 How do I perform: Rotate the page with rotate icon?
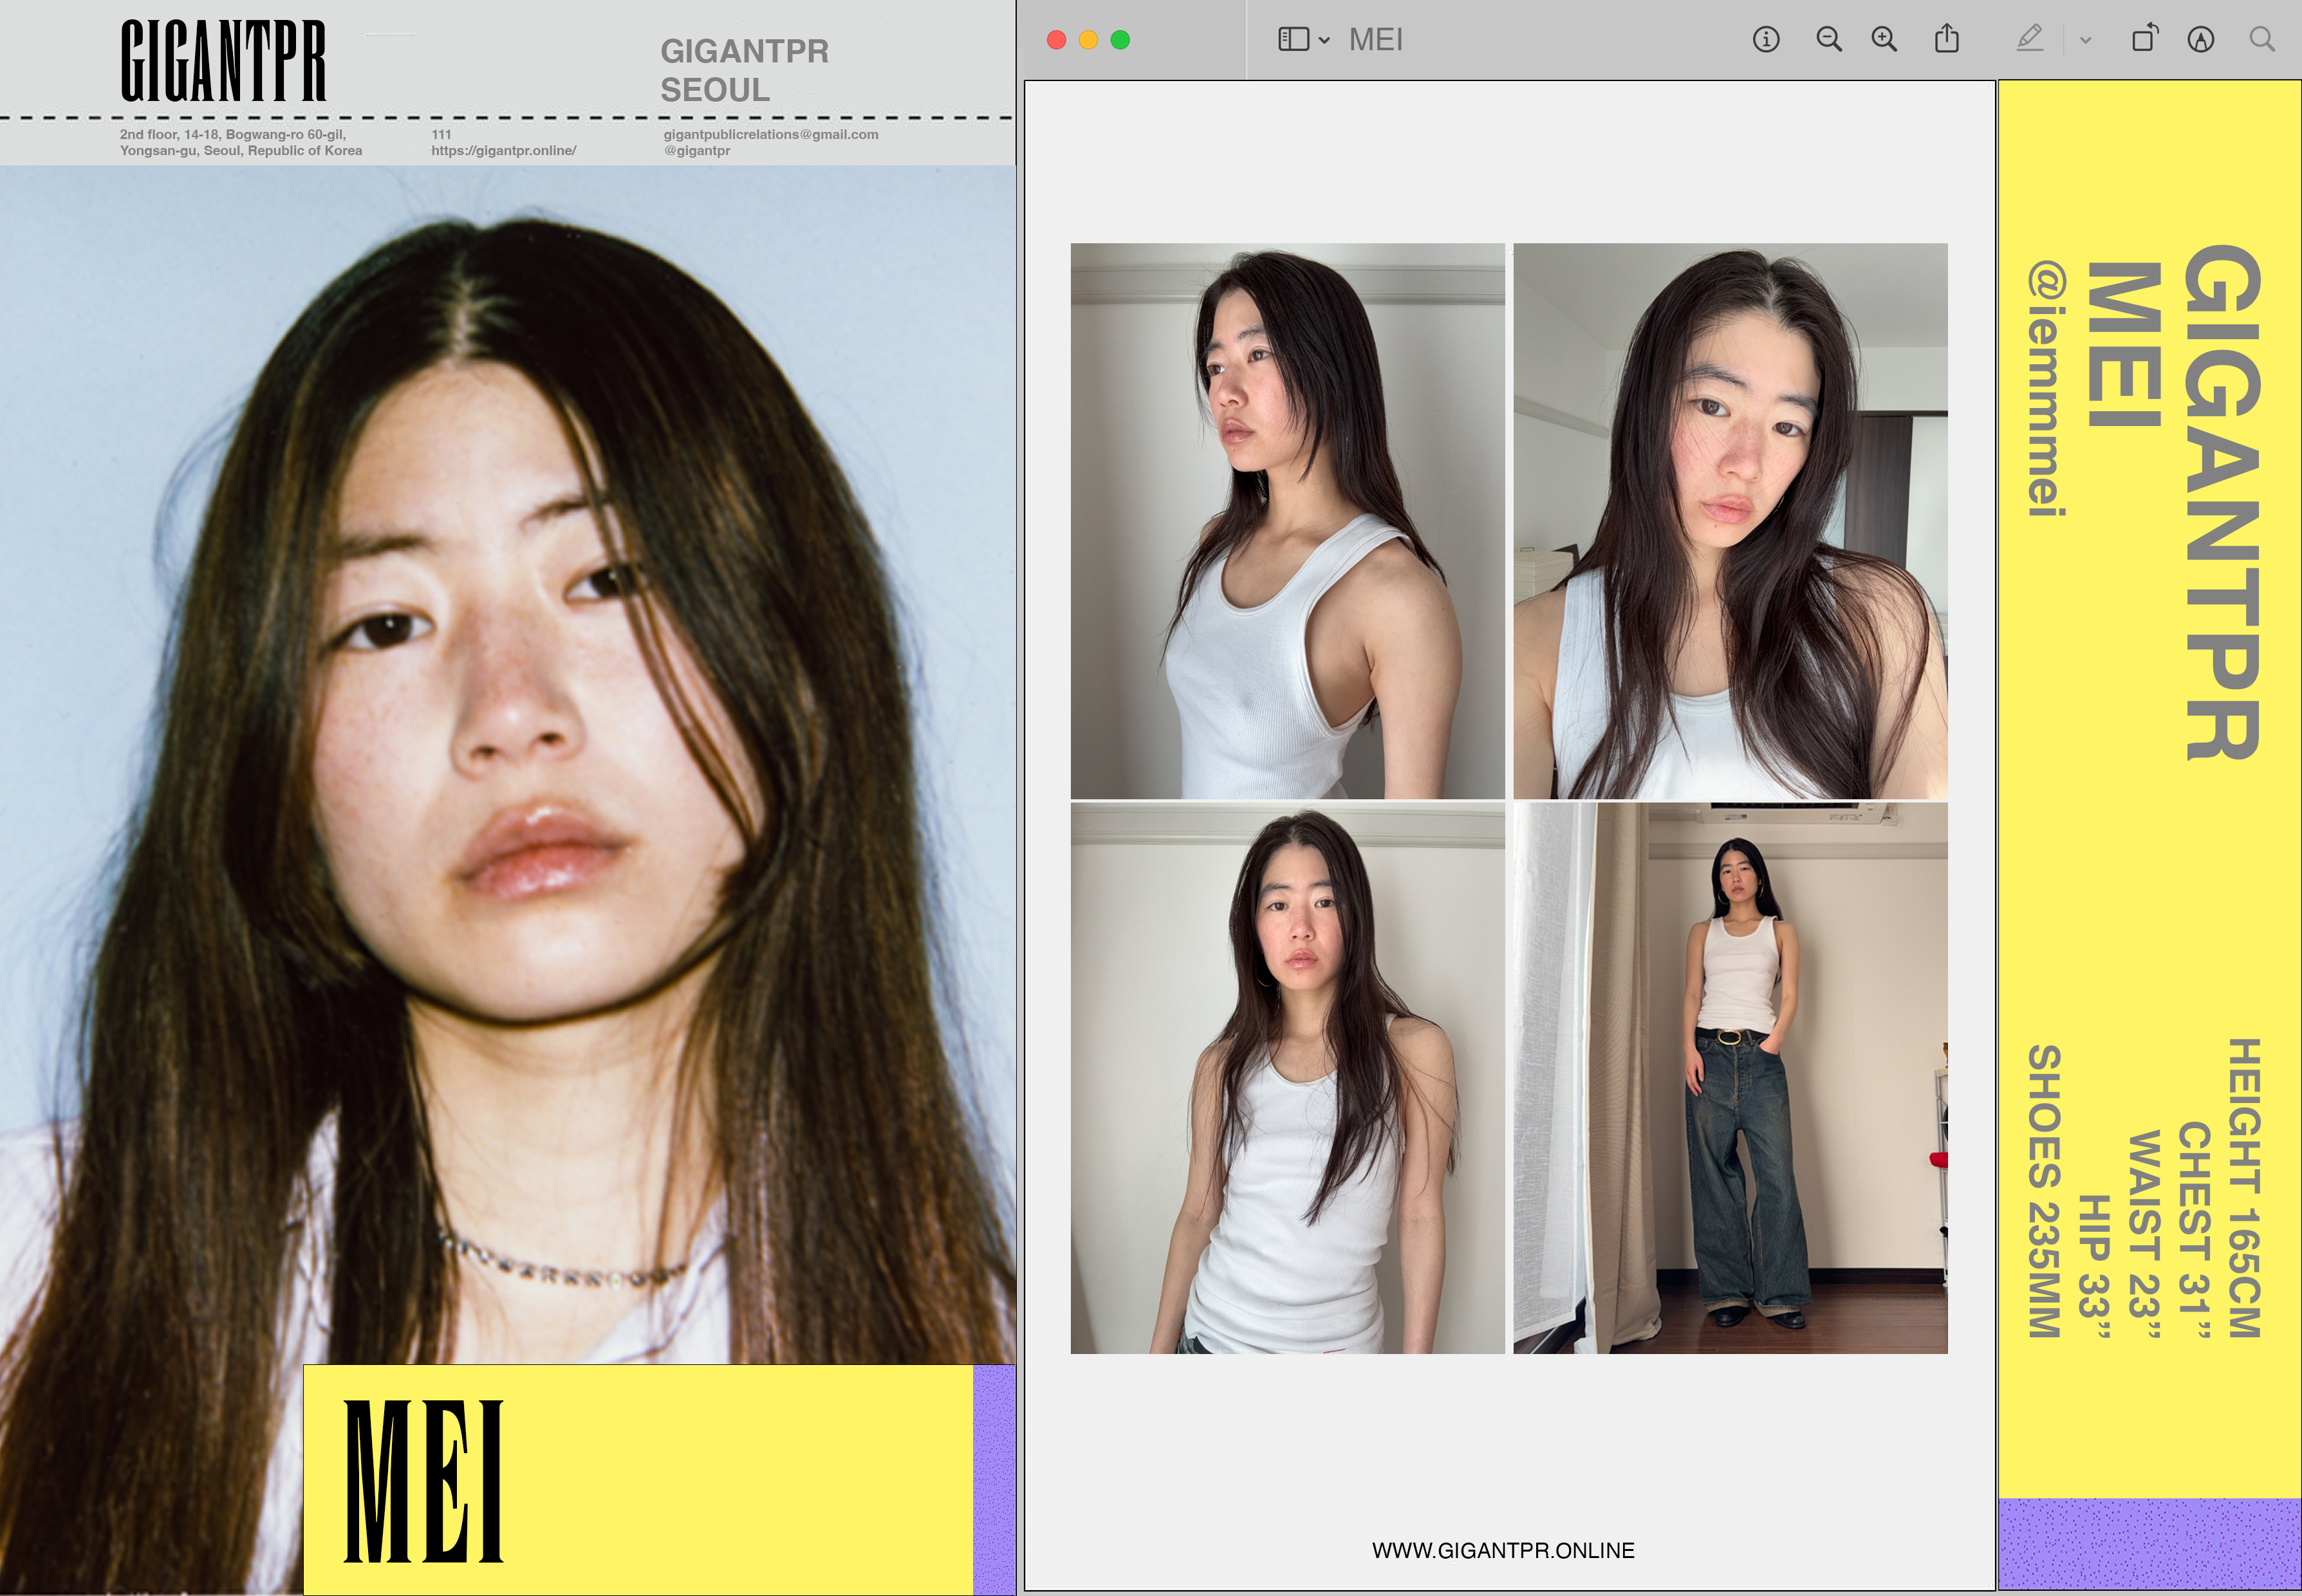pyautogui.click(x=2144, y=39)
